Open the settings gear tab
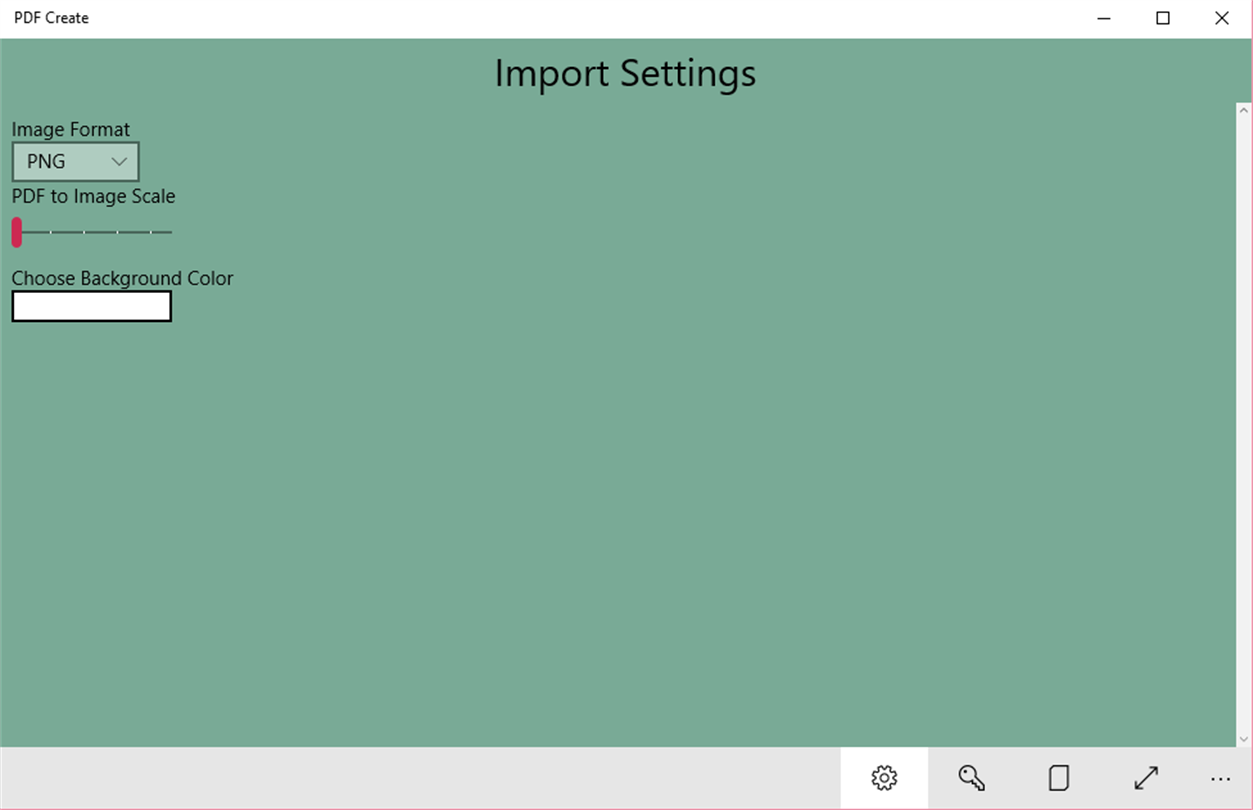1253x810 pixels. coord(884,778)
